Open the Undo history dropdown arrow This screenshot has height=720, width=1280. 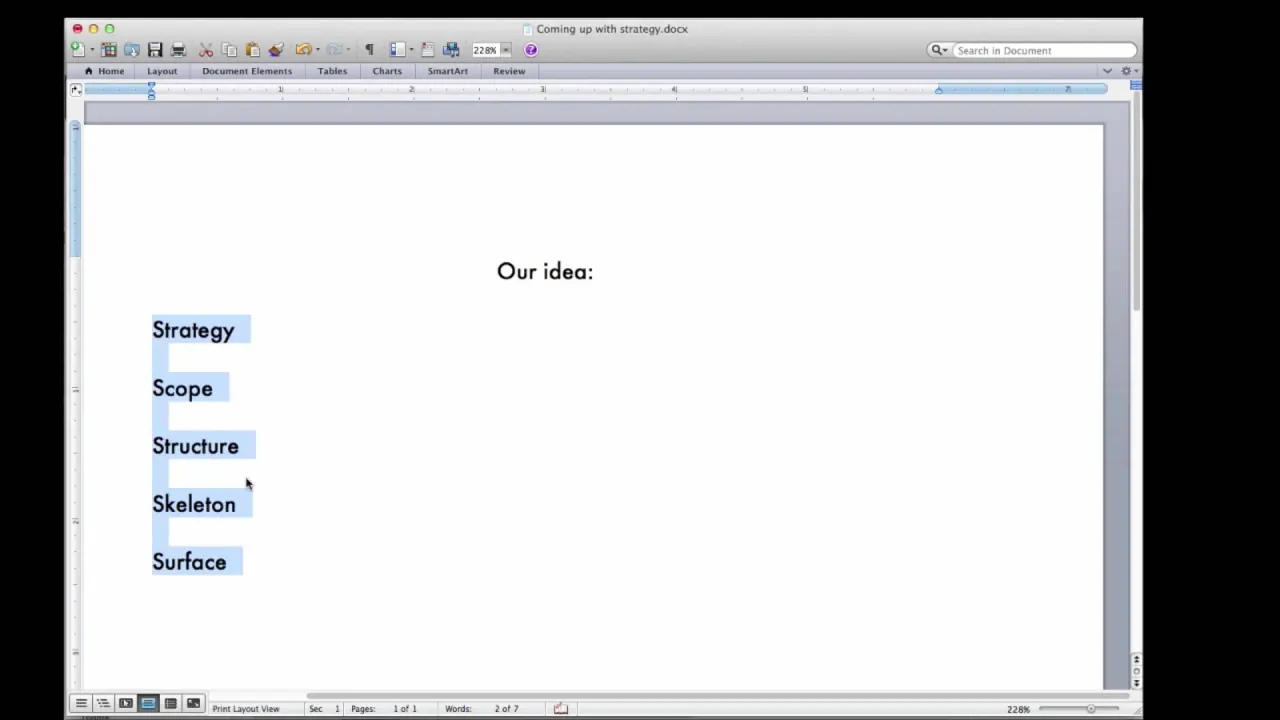[317, 50]
